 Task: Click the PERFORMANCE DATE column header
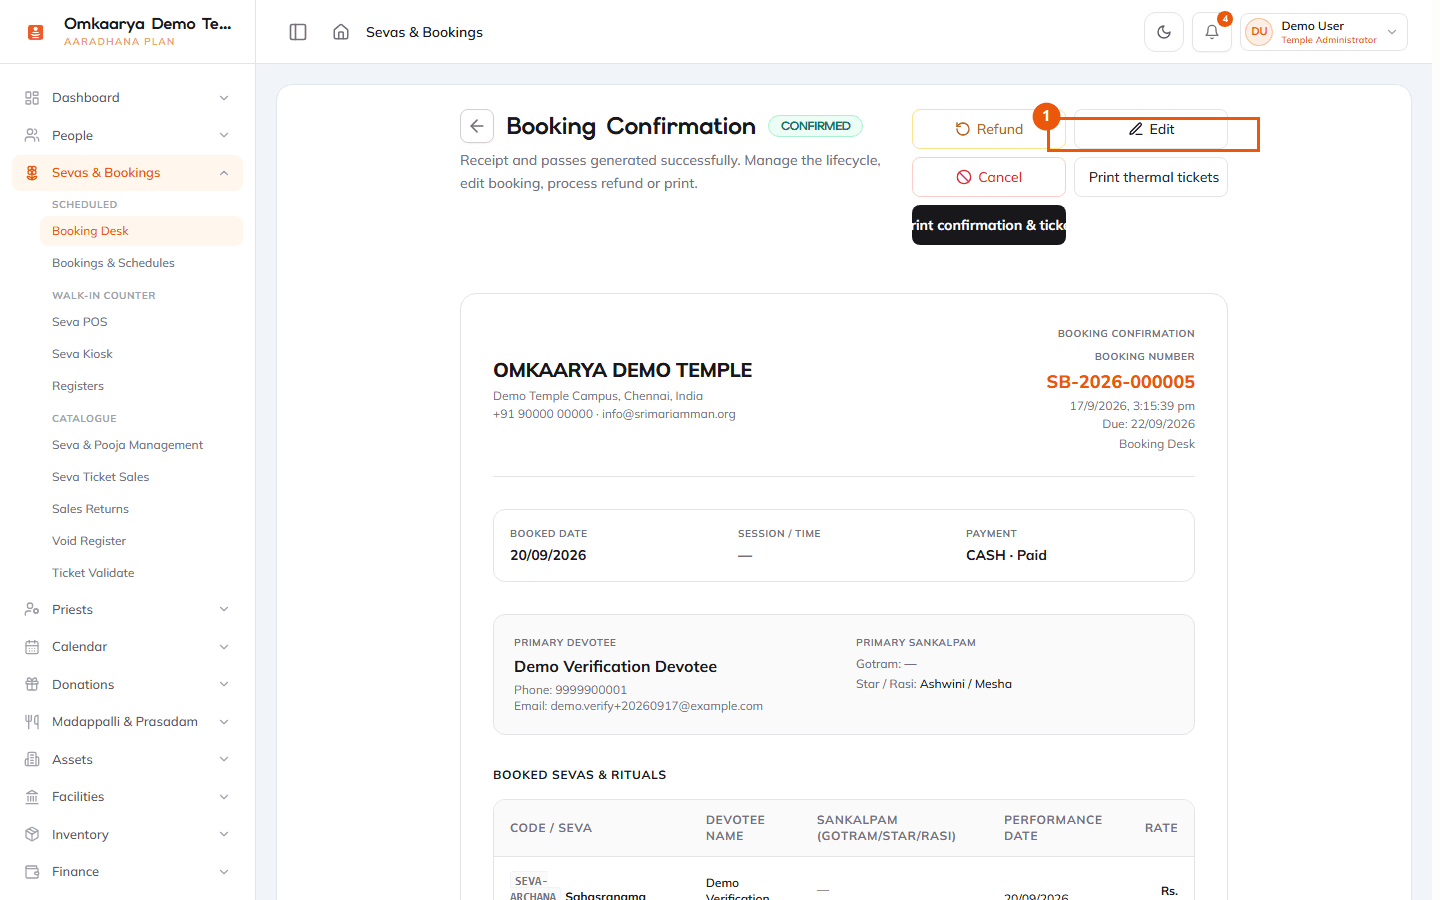[x=1053, y=828]
